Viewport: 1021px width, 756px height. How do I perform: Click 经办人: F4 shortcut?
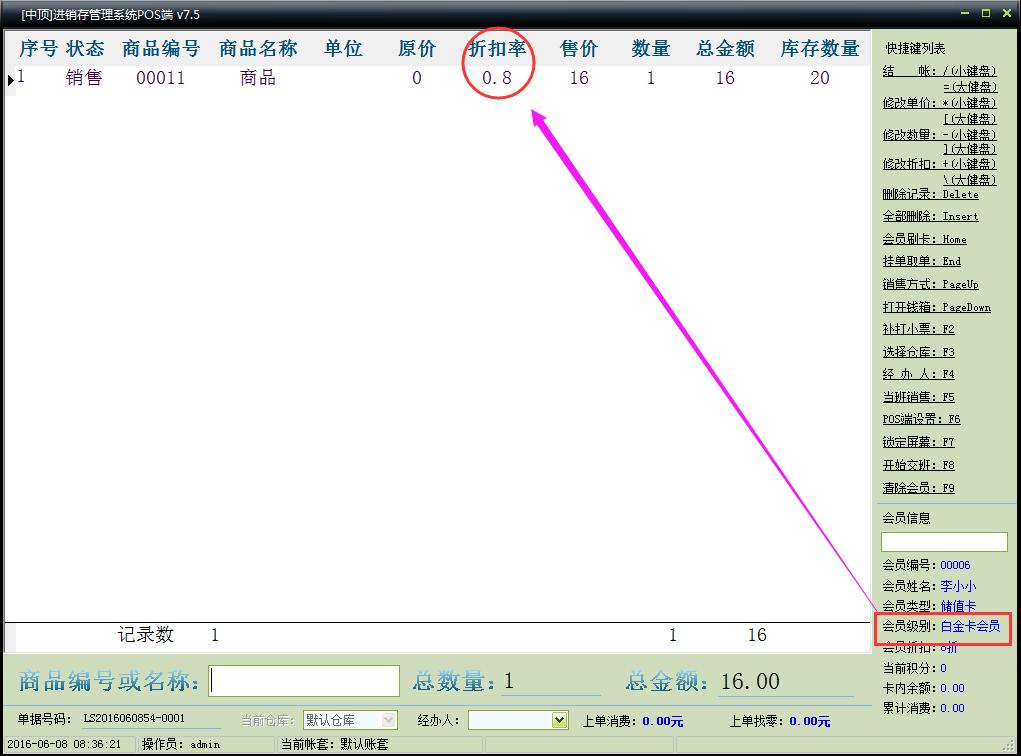click(x=918, y=374)
